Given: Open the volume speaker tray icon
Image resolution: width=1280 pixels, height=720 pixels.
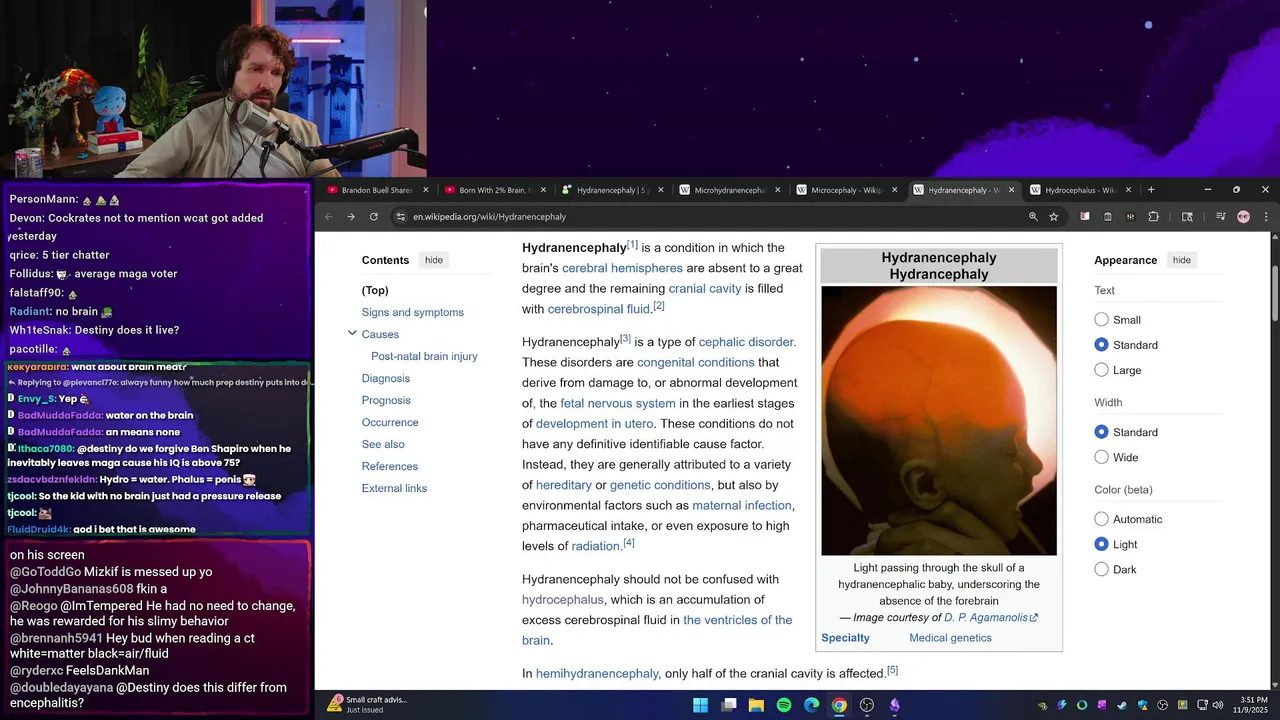Looking at the screenshot, I should [x=1217, y=705].
